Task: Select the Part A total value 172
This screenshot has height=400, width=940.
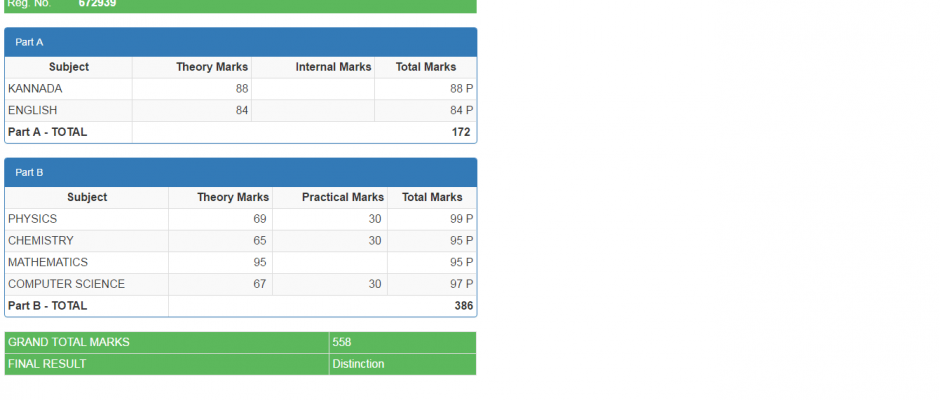Action: tap(461, 132)
